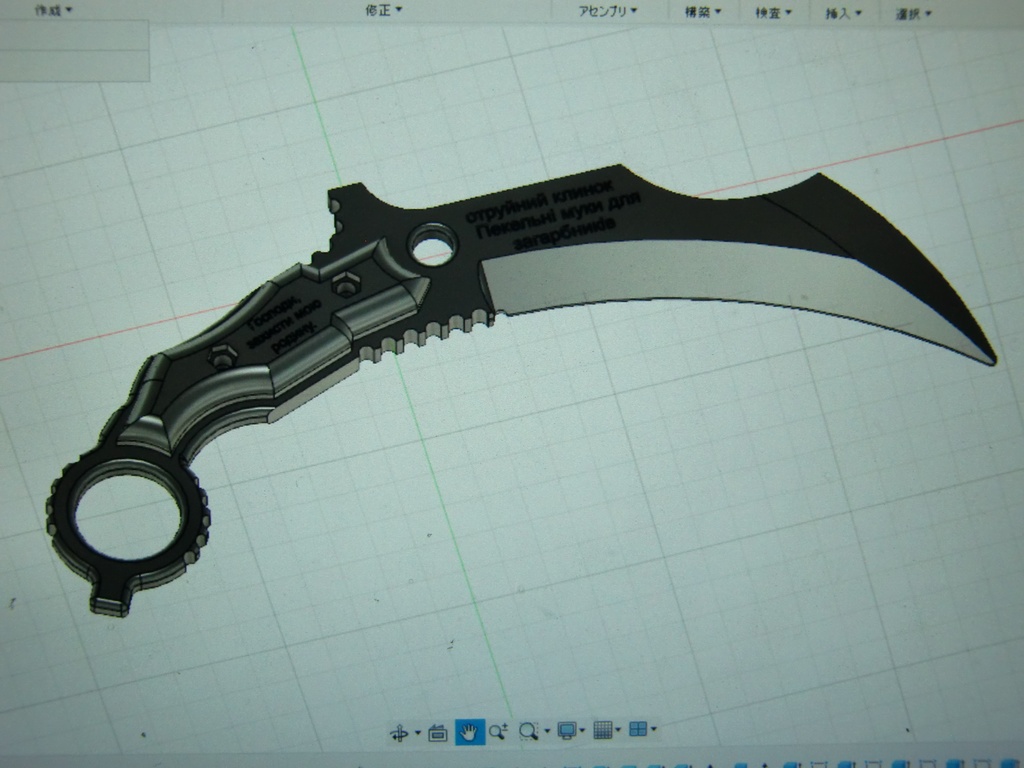
Task: Open the アセンブリ menu
Action: (x=607, y=11)
